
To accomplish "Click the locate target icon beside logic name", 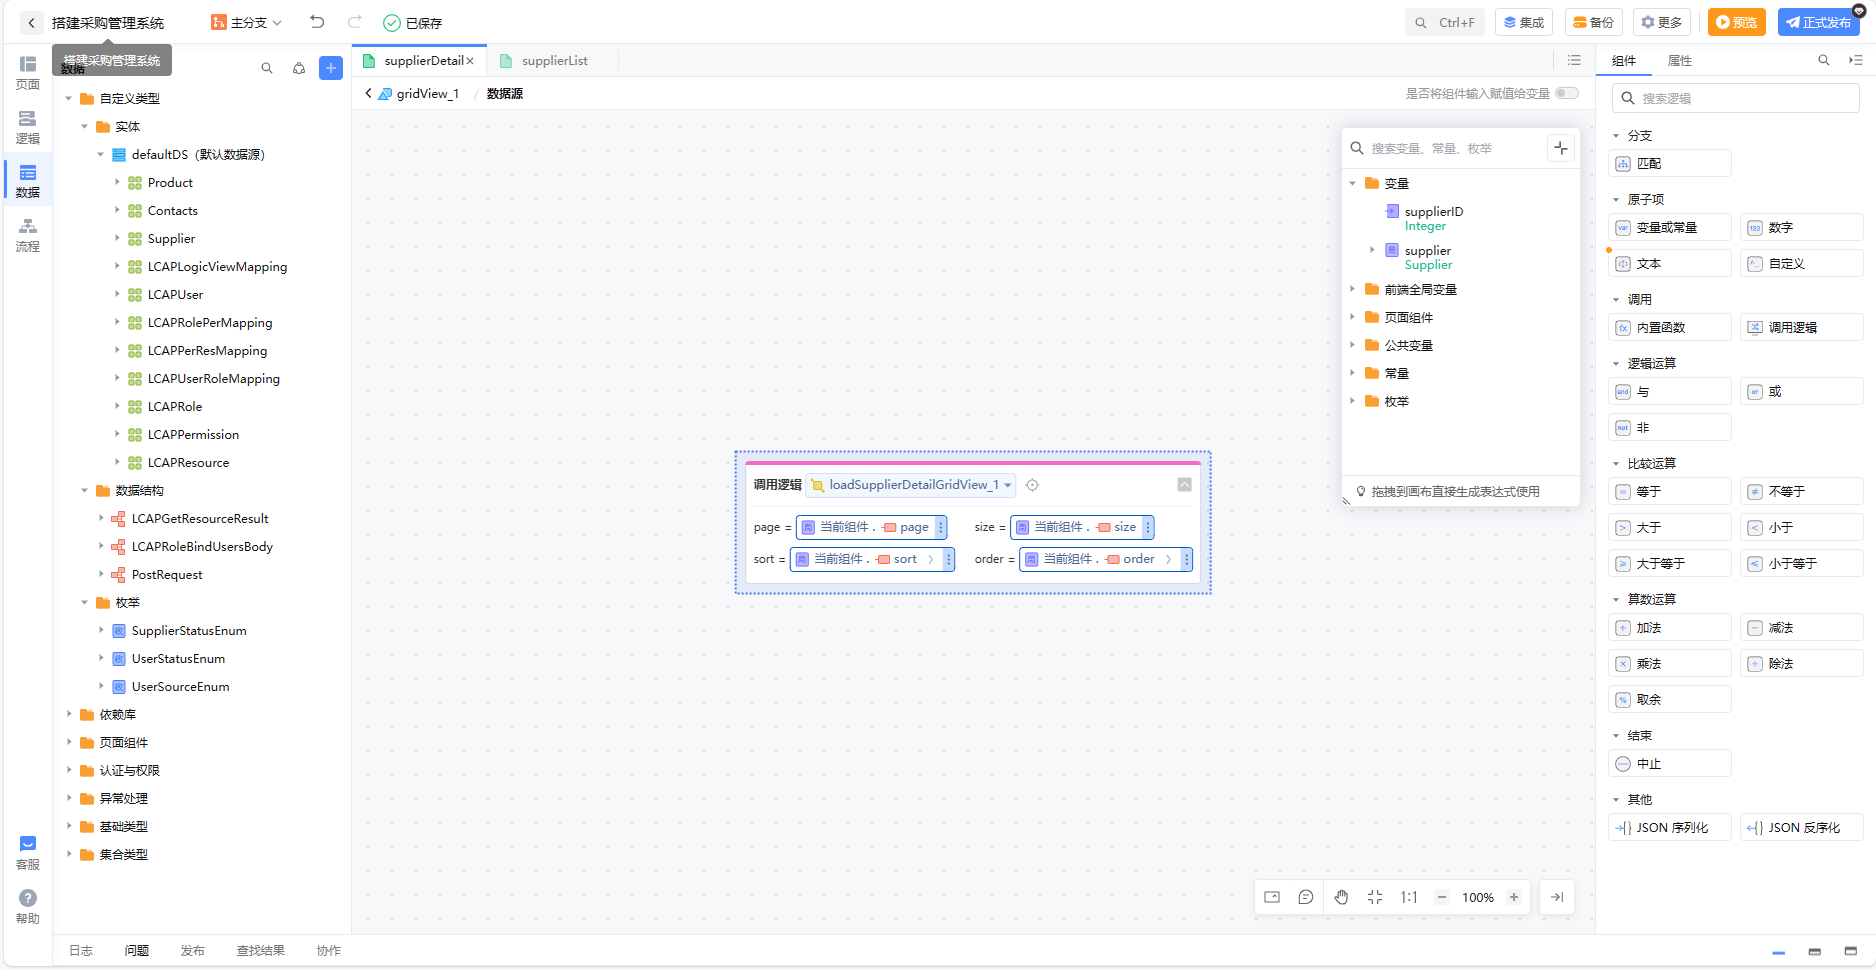I will pos(1032,485).
